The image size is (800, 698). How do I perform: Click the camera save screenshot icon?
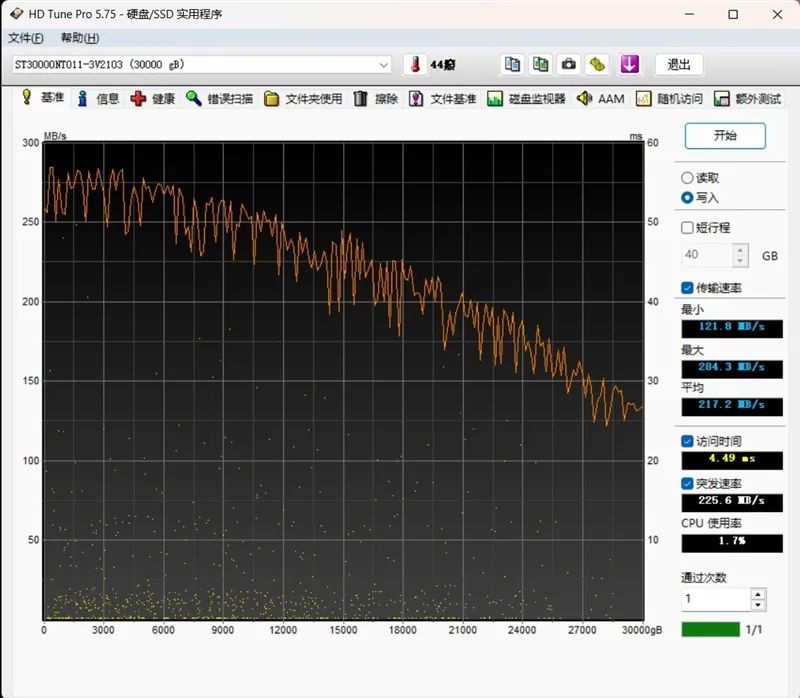[569, 64]
